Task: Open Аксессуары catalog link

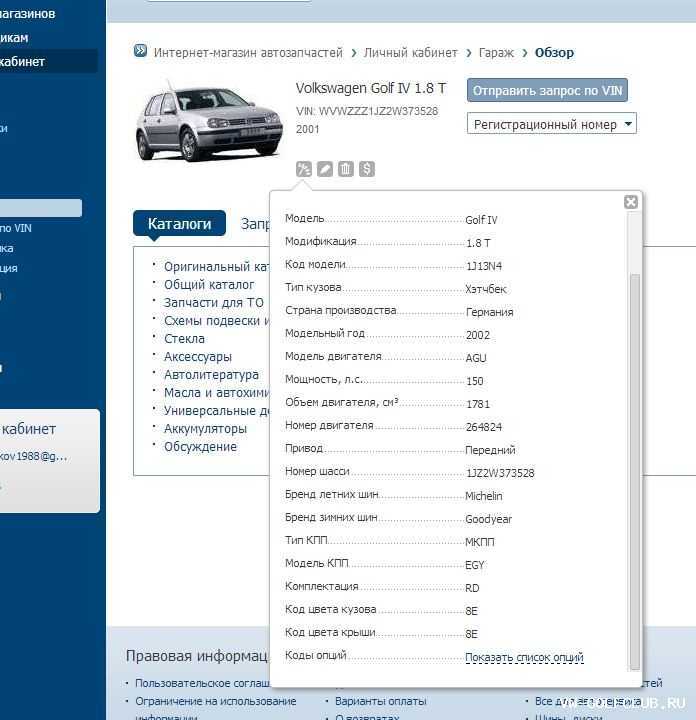Action: pyautogui.click(x=198, y=357)
